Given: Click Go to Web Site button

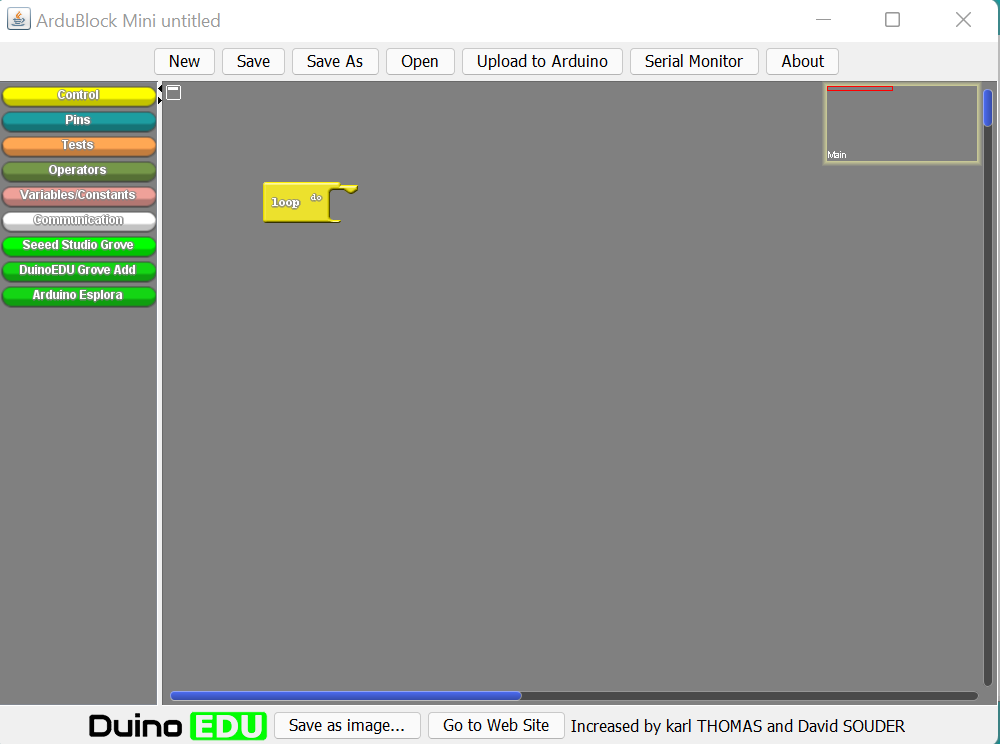Looking at the screenshot, I should coord(496,726).
